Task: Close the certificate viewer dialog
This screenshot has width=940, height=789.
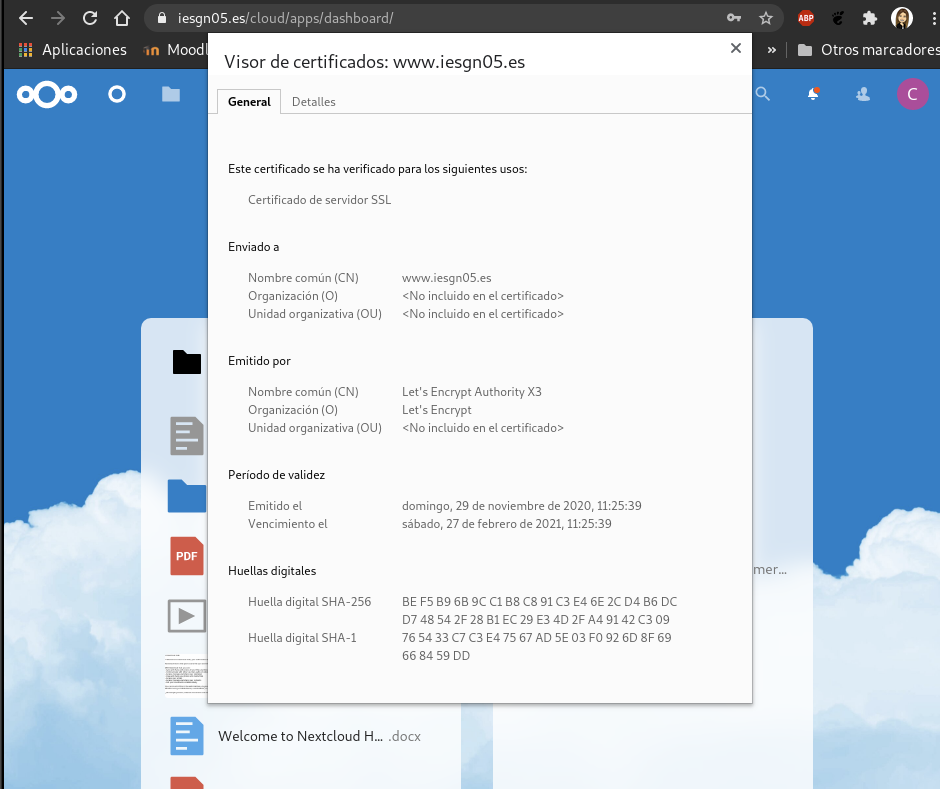Action: (x=736, y=48)
